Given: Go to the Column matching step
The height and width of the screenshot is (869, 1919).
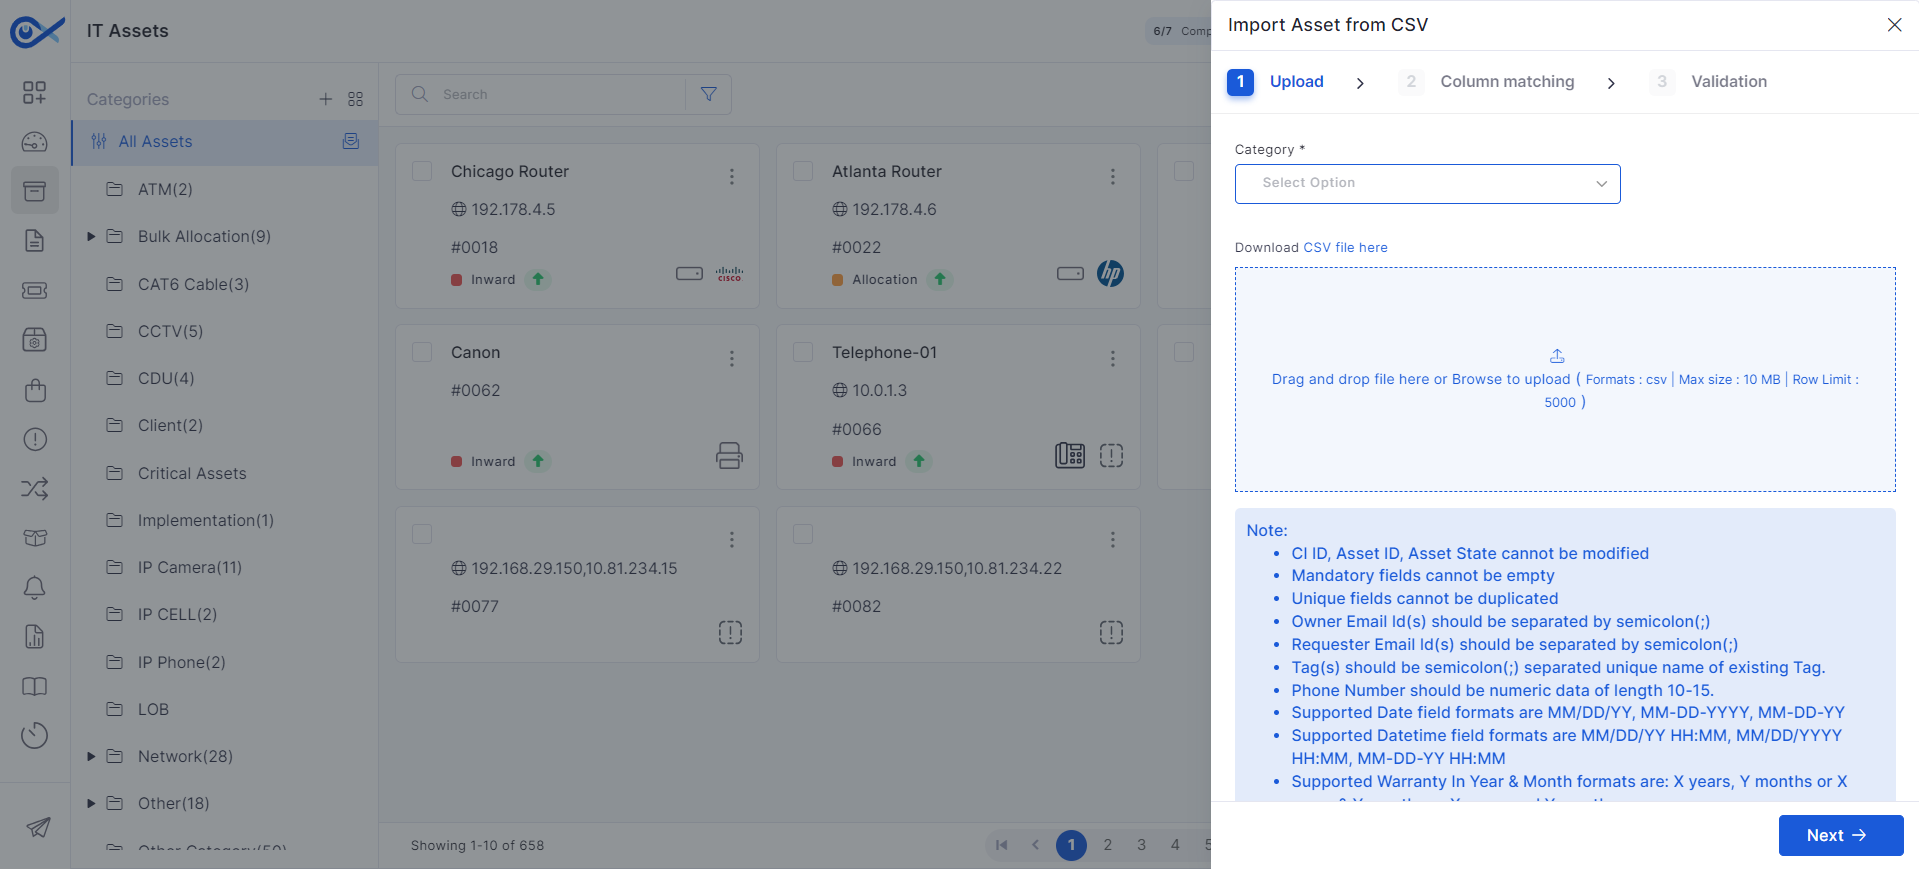Looking at the screenshot, I should click(x=1506, y=82).
